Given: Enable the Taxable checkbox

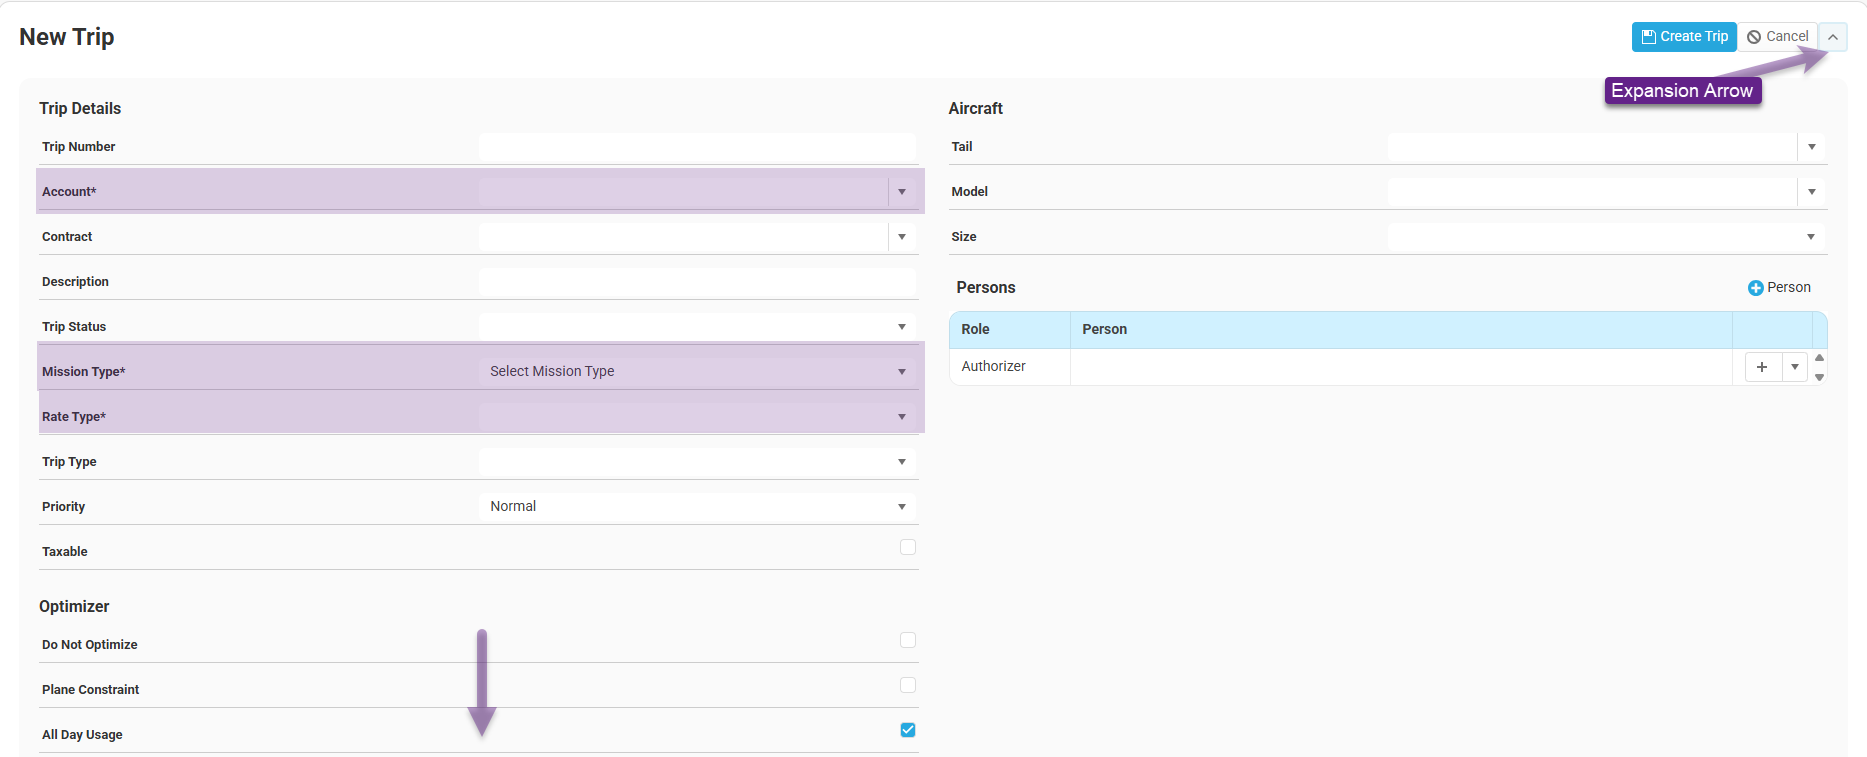Looking at the screenshot, I should click(907, 547).
